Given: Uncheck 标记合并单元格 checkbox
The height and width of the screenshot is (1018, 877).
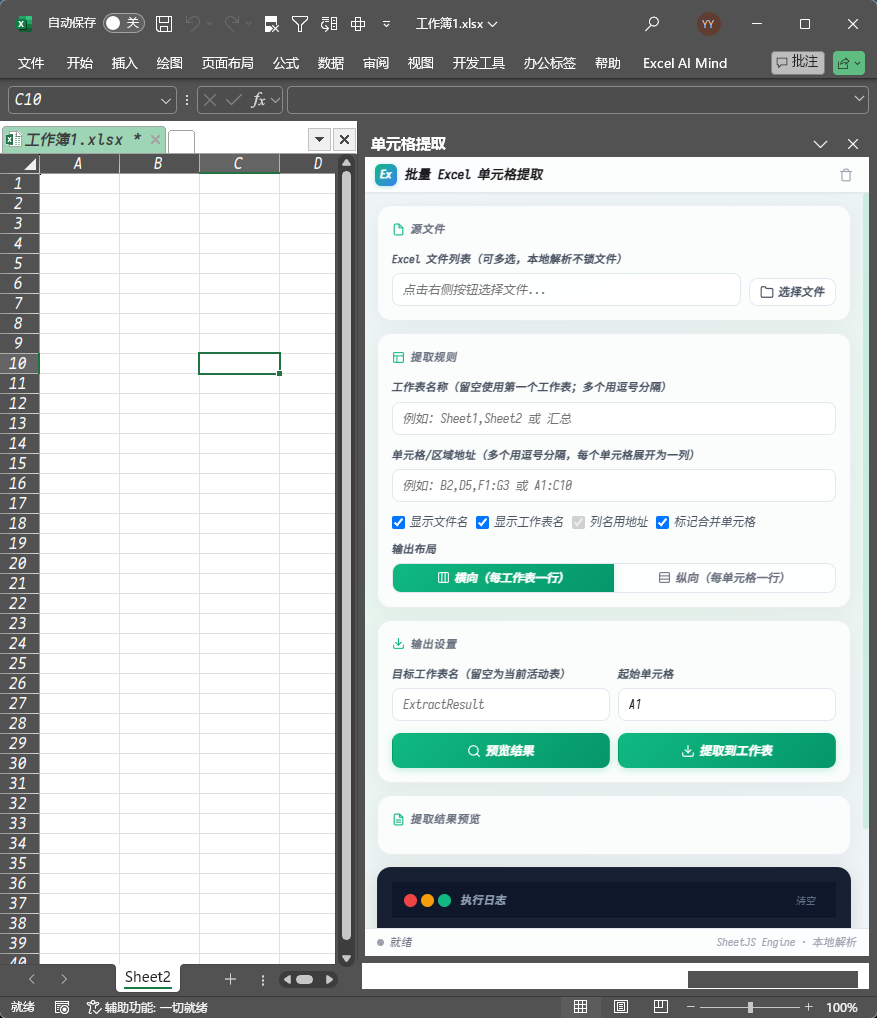Looking at the screenshot, I should (662, 522).
